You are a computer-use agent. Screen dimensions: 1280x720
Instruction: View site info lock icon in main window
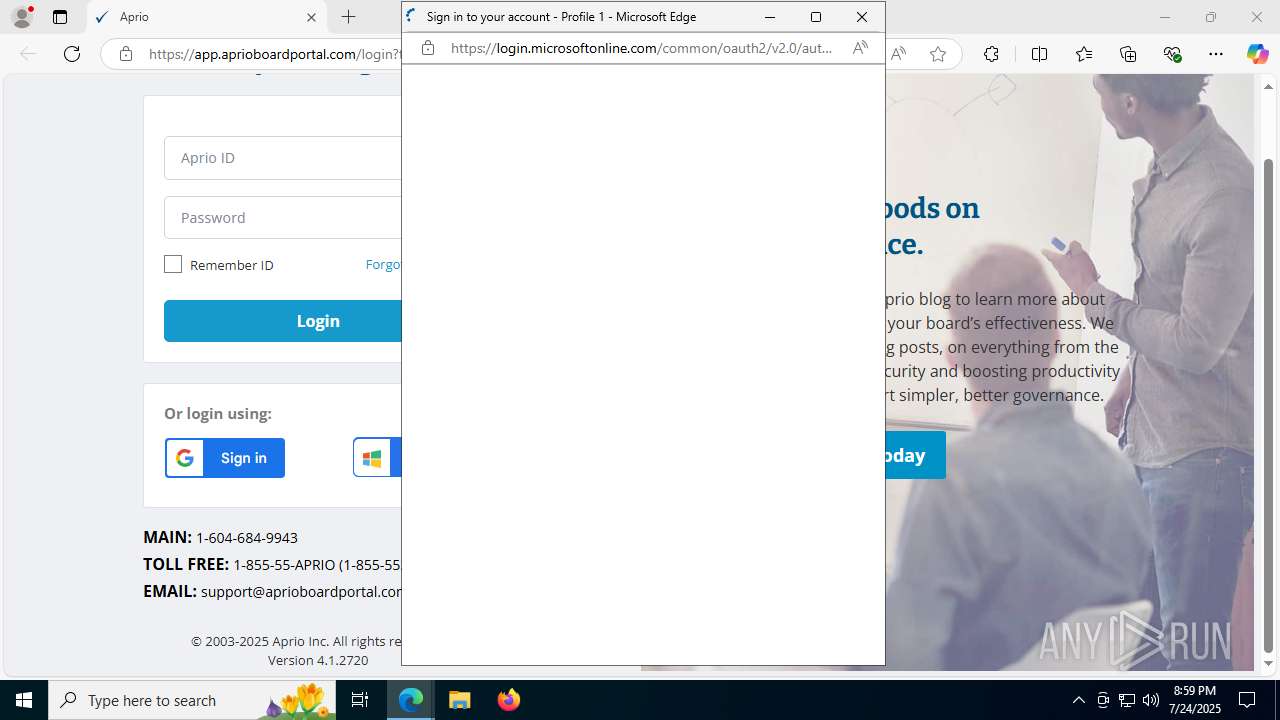(x=126, y=54)
